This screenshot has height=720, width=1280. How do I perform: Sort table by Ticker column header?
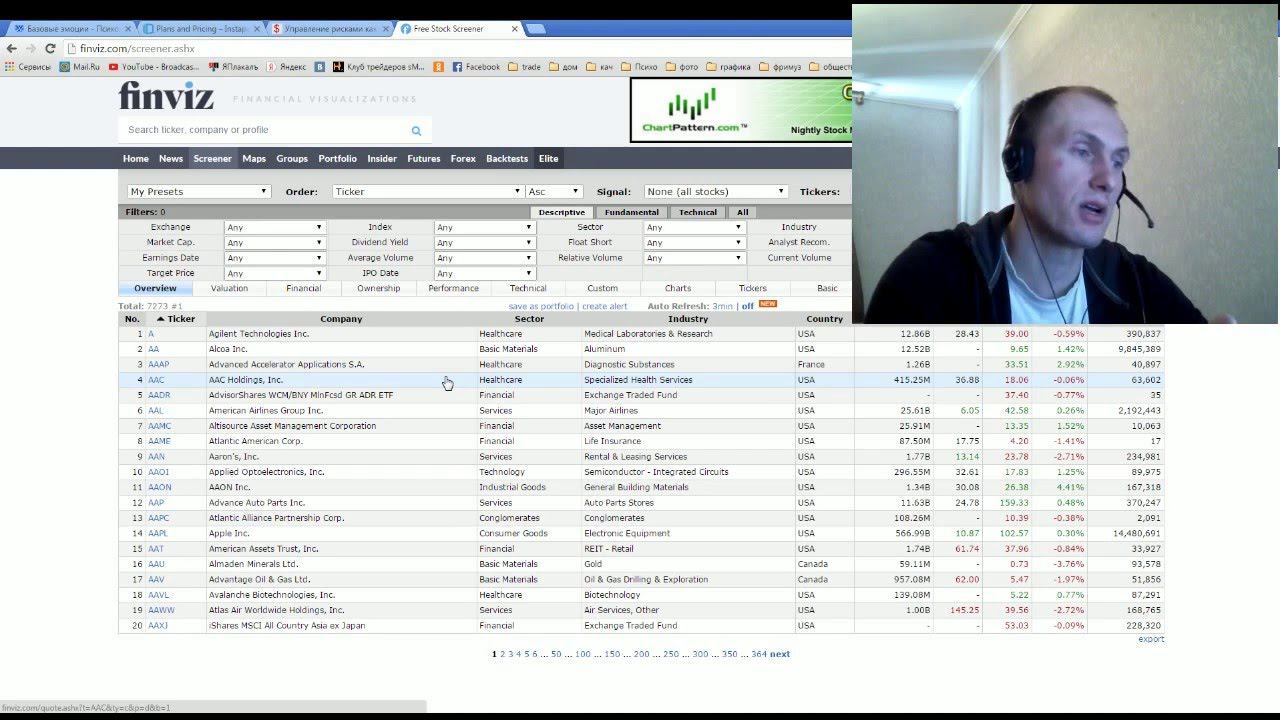tap(176, 319)
